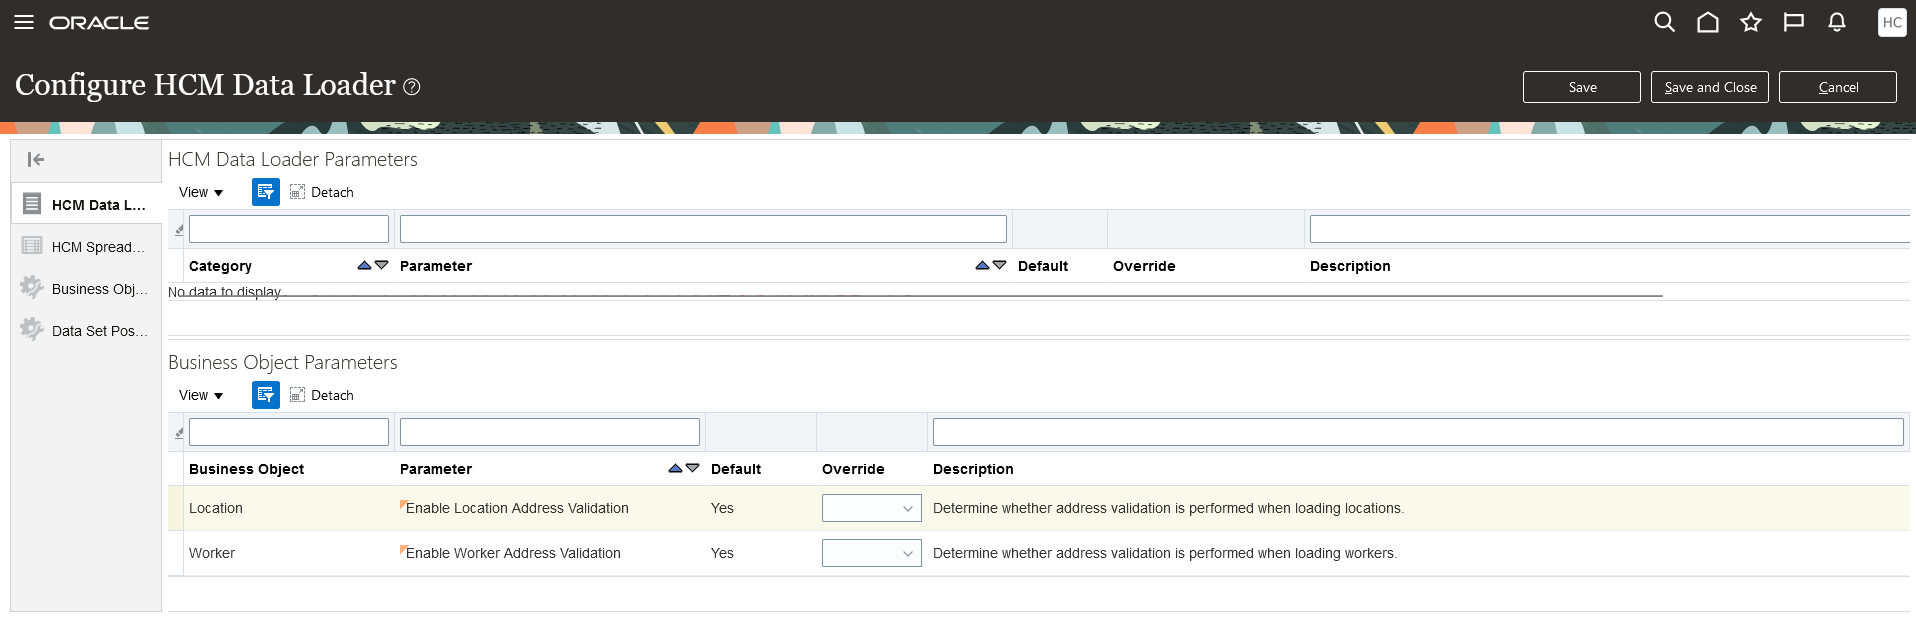Toggle Query By Example in HCM Data Loader Parameters
Image resolution: width=1916 pixels, height=619 pixels.
tap(266, 192)
